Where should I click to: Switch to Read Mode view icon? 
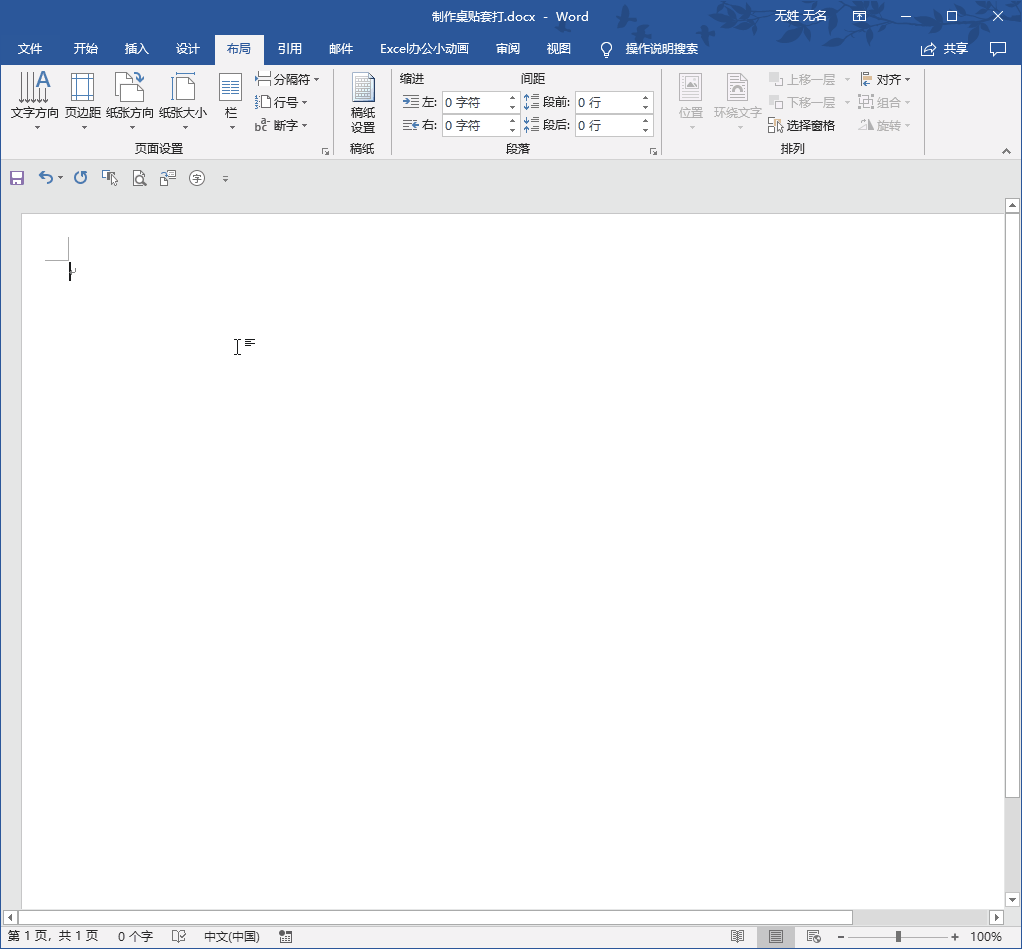tap(737, 937)
